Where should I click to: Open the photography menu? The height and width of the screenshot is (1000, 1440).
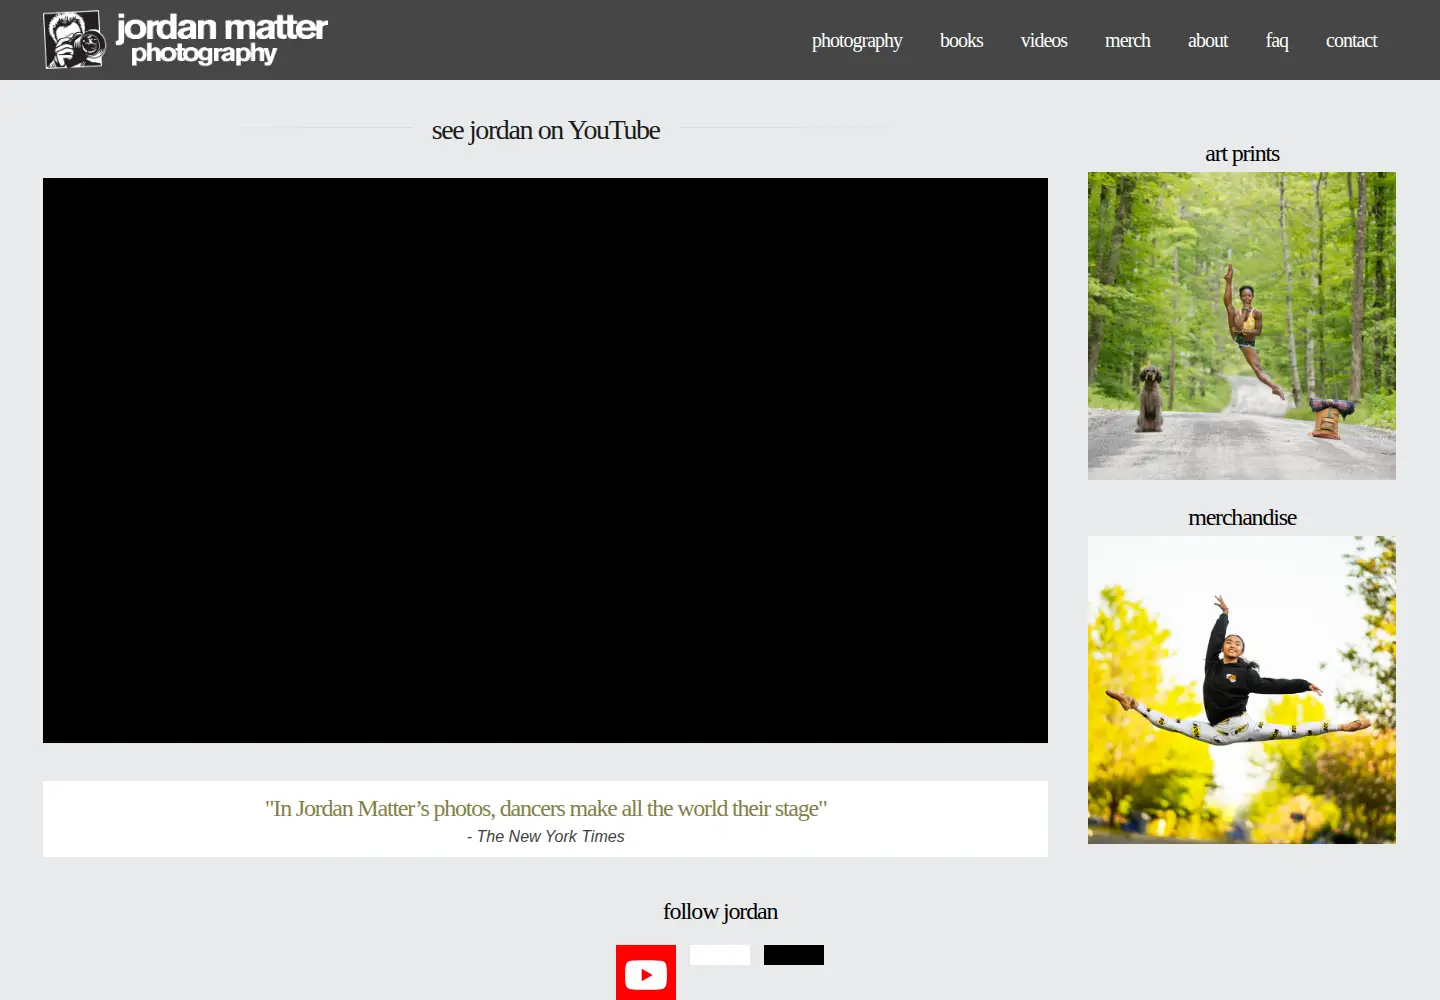[857, 41]
